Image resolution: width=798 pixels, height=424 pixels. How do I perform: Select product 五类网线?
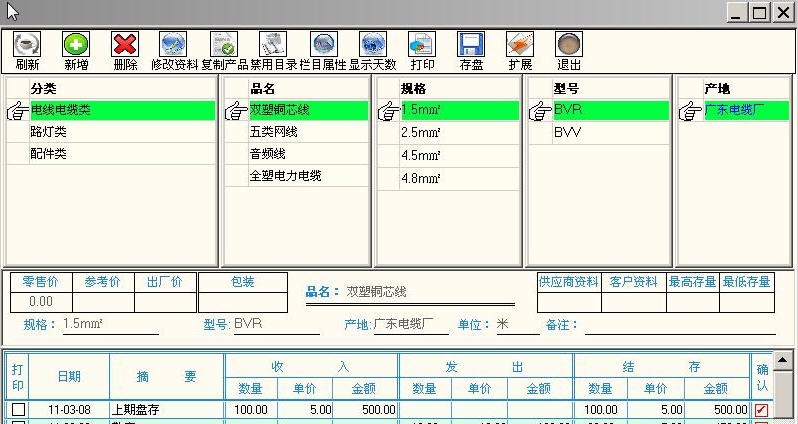pyautogui.click(x=308, y=132)
